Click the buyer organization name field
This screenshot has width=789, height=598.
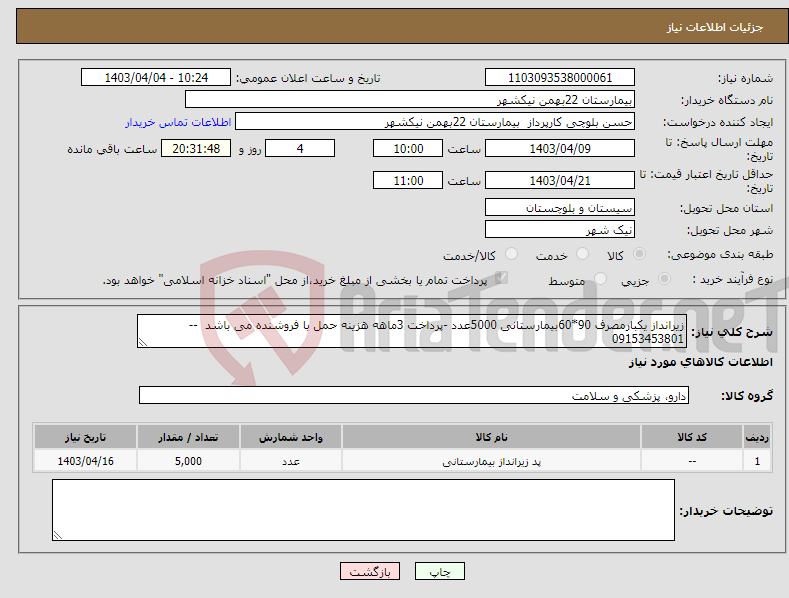click(410, 100)
